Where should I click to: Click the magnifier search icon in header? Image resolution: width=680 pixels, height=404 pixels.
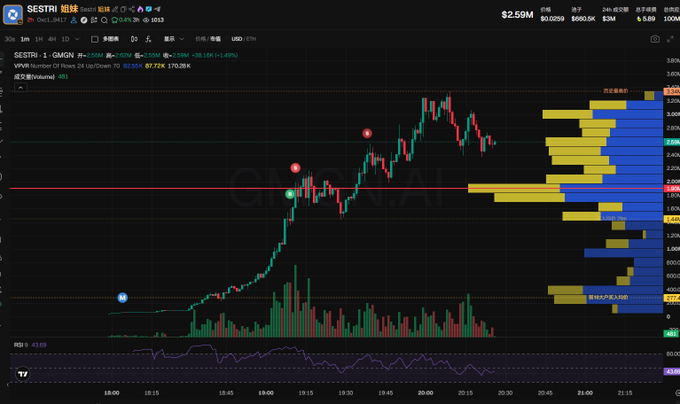pyautogui.click(x=104, y=20)
